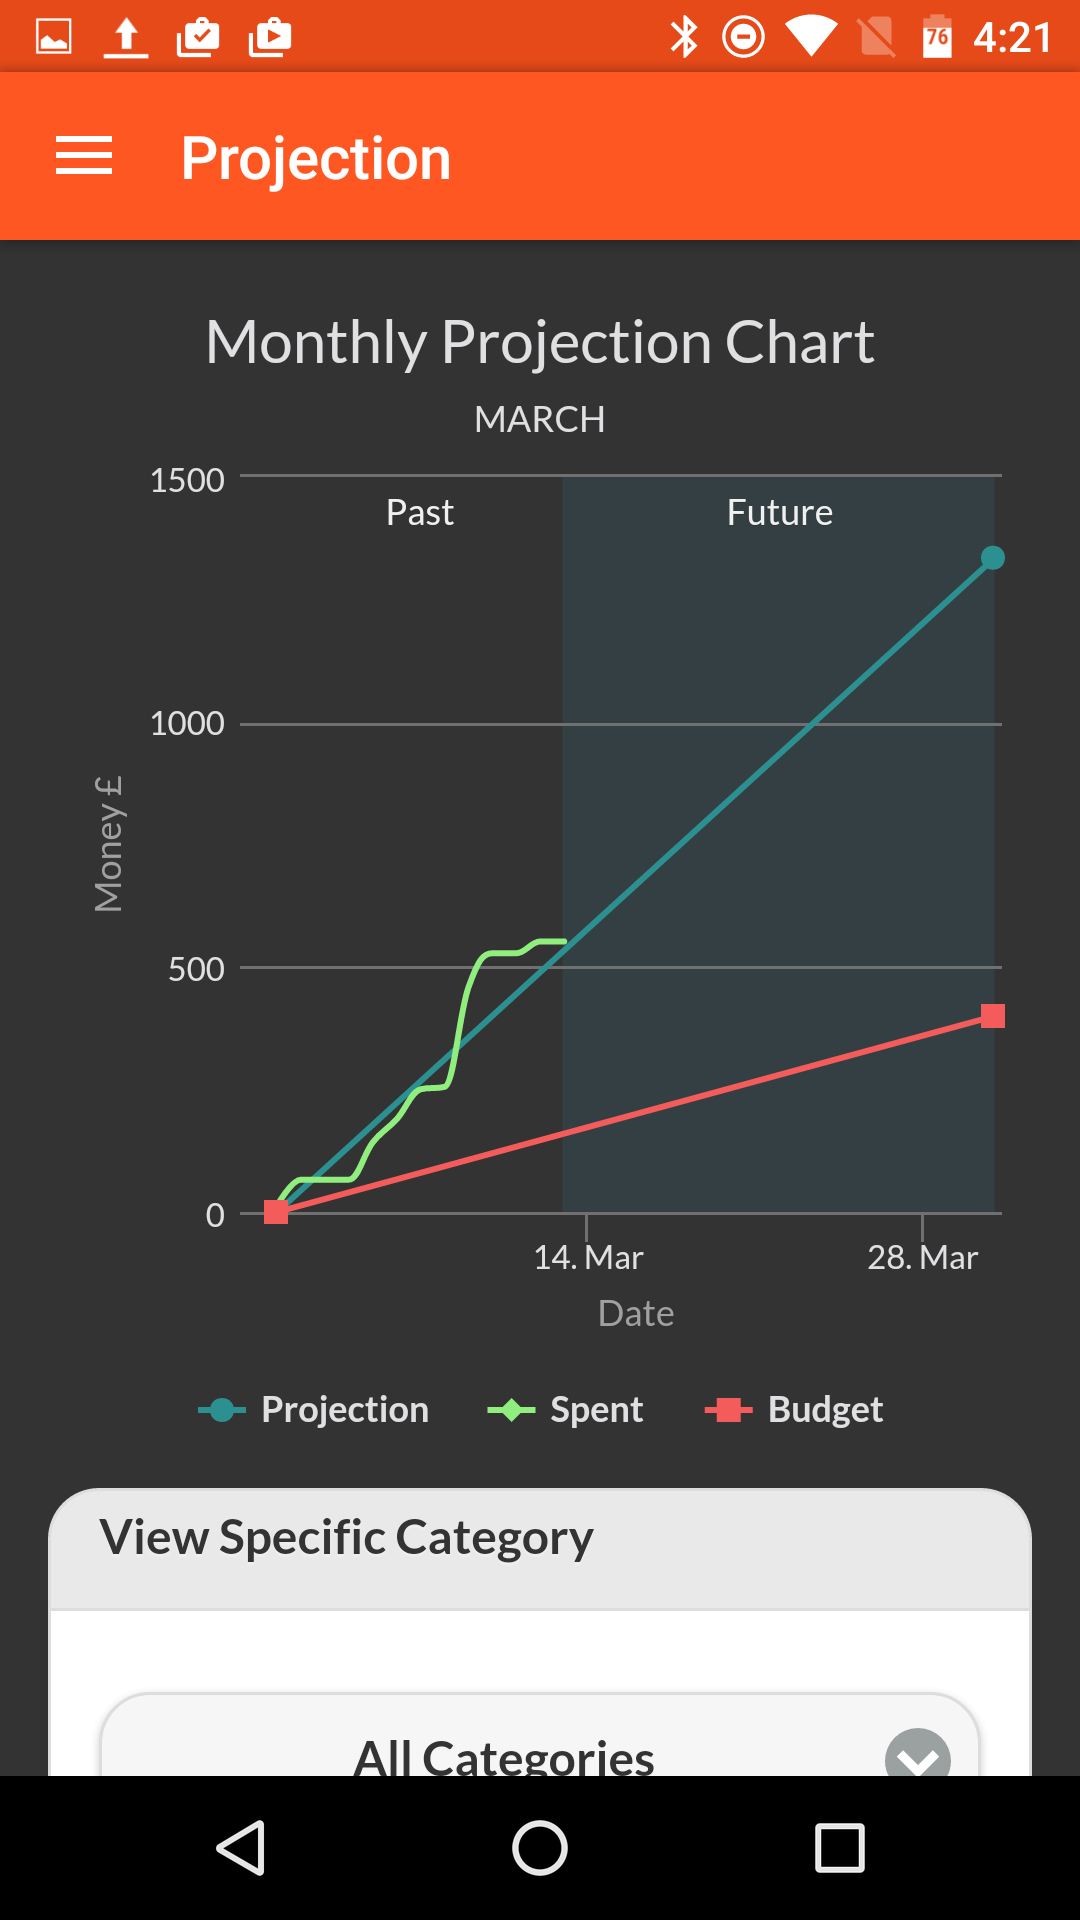Toggle the Spent series in legend
1080x1920 pixels.
565,1409
